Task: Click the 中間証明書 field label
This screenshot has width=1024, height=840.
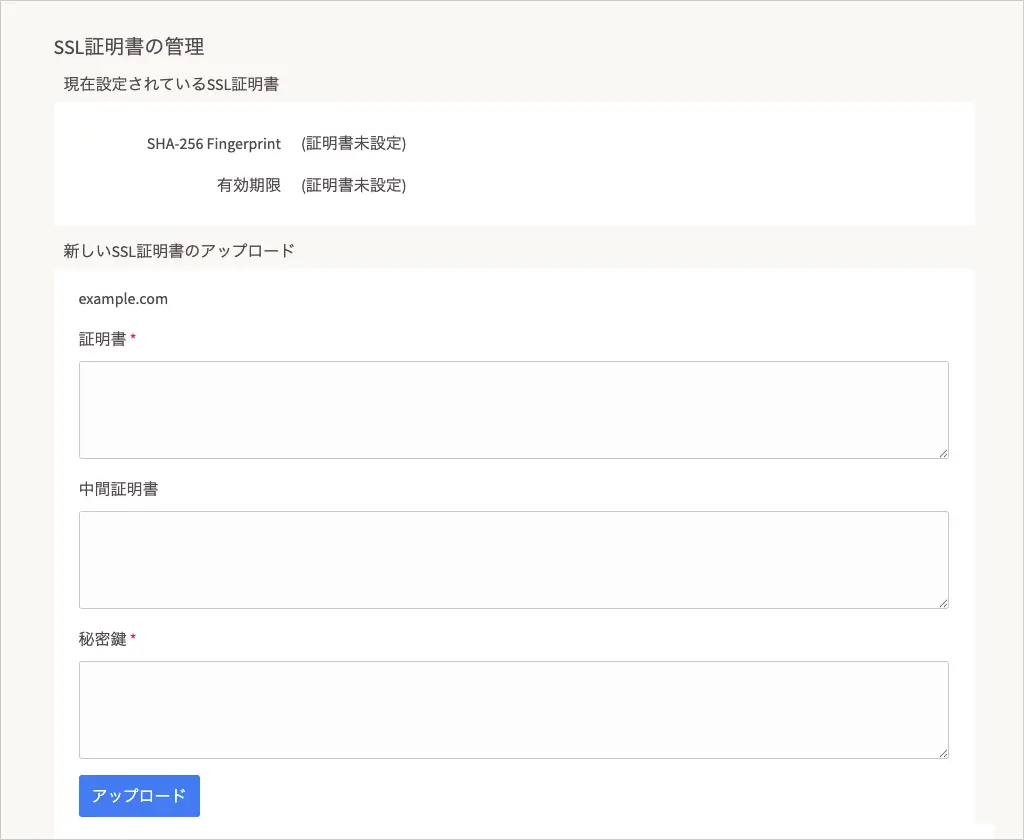Action: [x=118, y=489]
